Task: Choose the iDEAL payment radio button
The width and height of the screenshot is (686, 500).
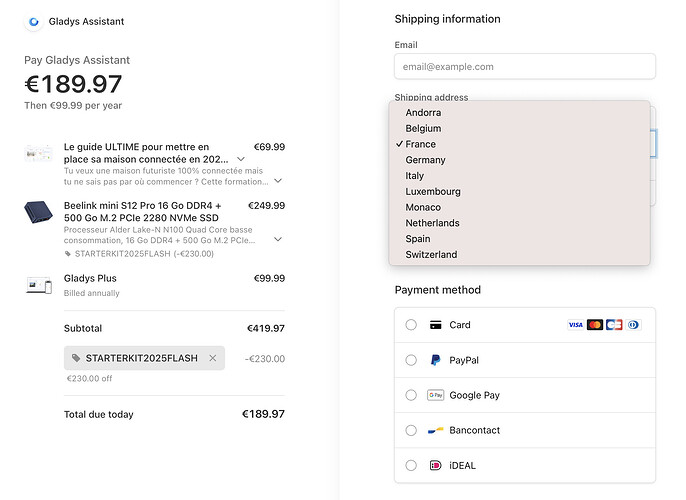Action: click(411, 465)
